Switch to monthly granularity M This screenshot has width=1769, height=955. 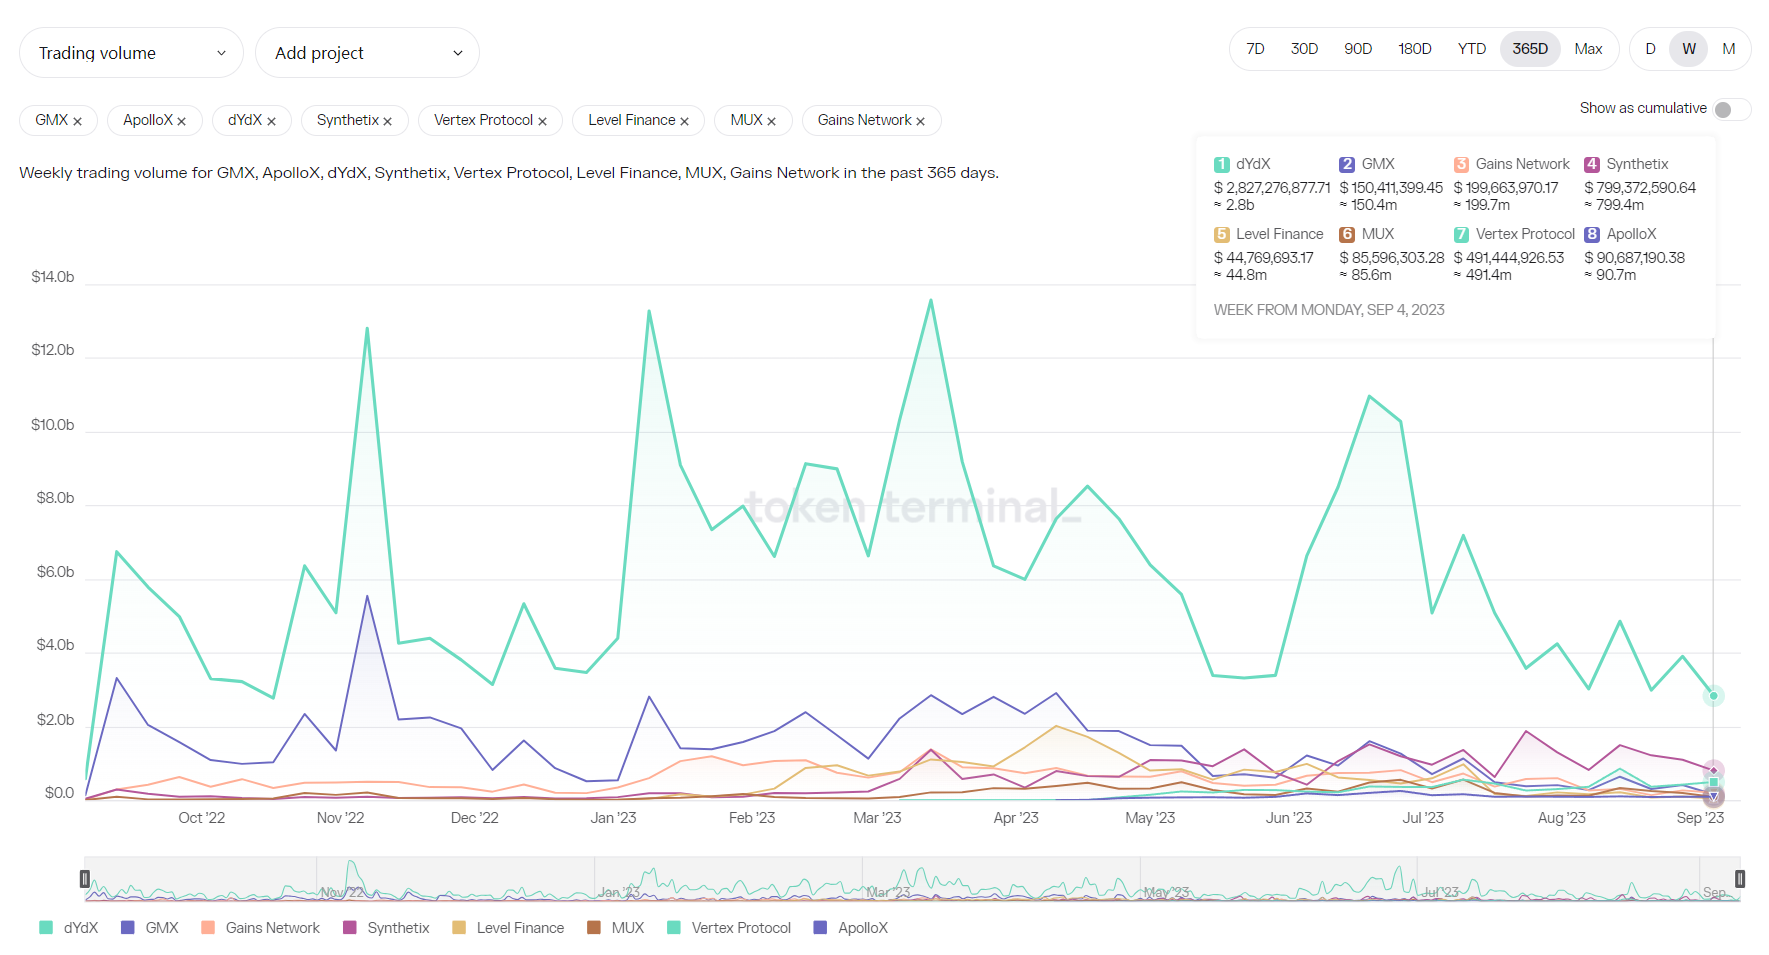[x=1728, y=49]
